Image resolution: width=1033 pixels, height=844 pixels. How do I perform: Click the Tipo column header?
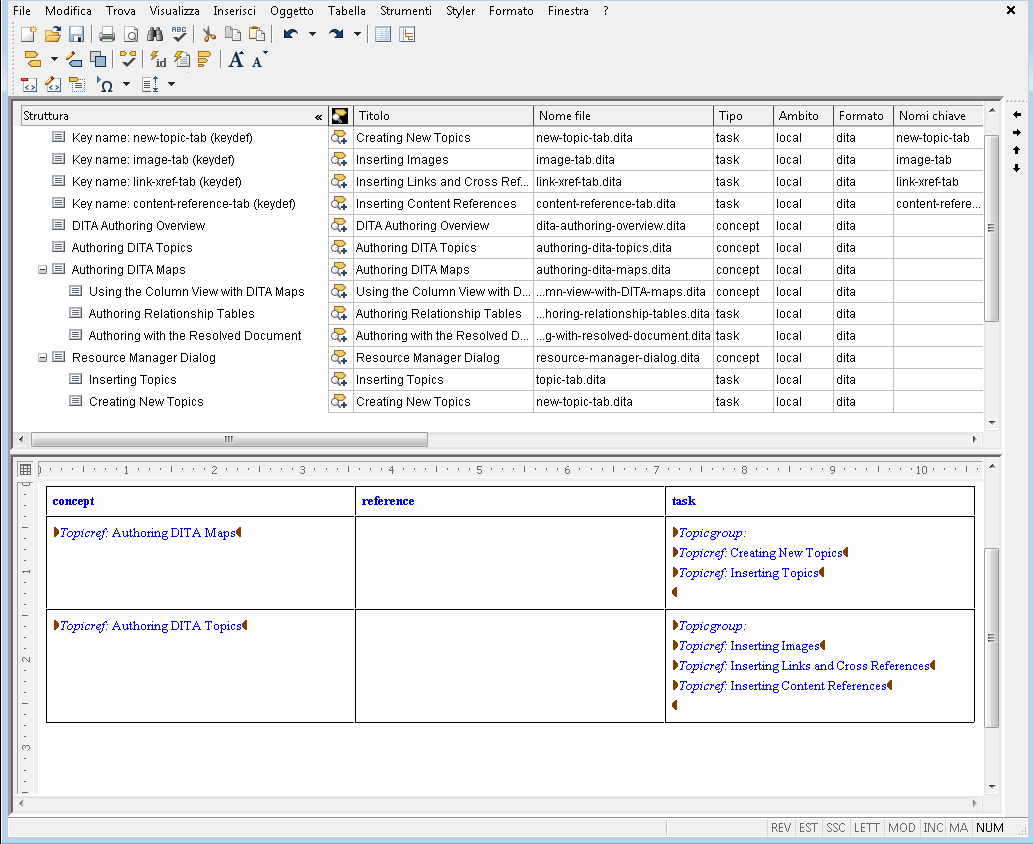click(x=743, y=116)
